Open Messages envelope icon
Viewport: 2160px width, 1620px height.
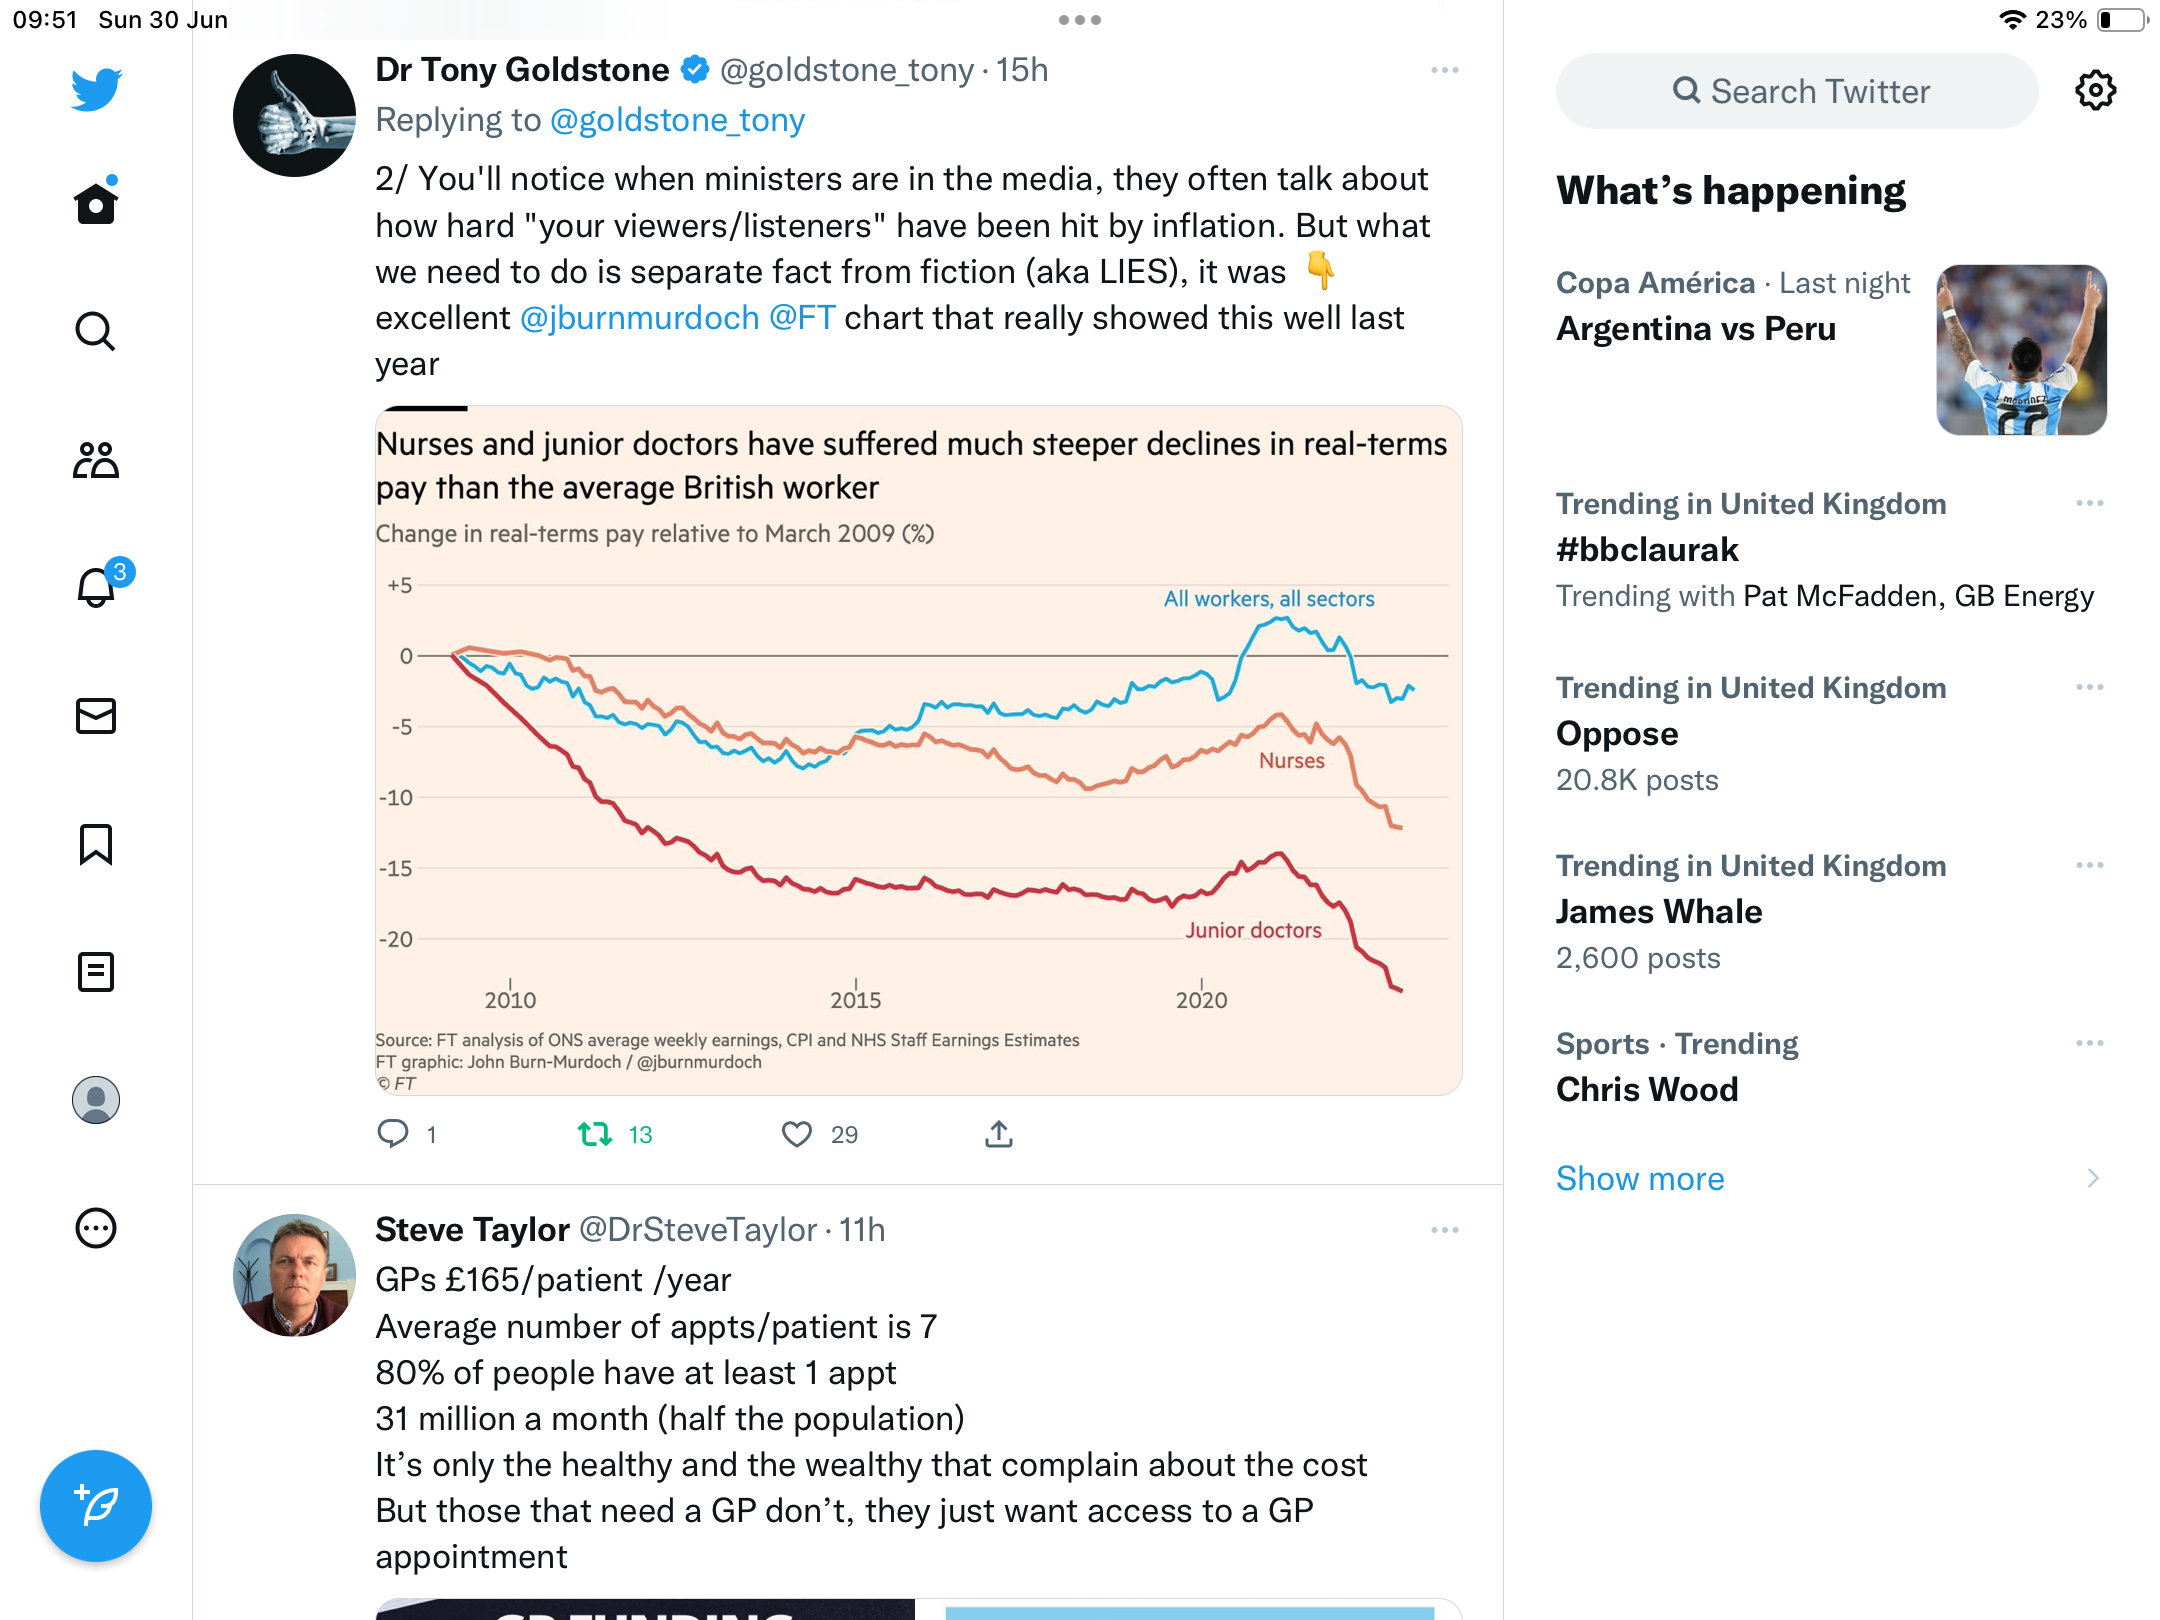96,716
